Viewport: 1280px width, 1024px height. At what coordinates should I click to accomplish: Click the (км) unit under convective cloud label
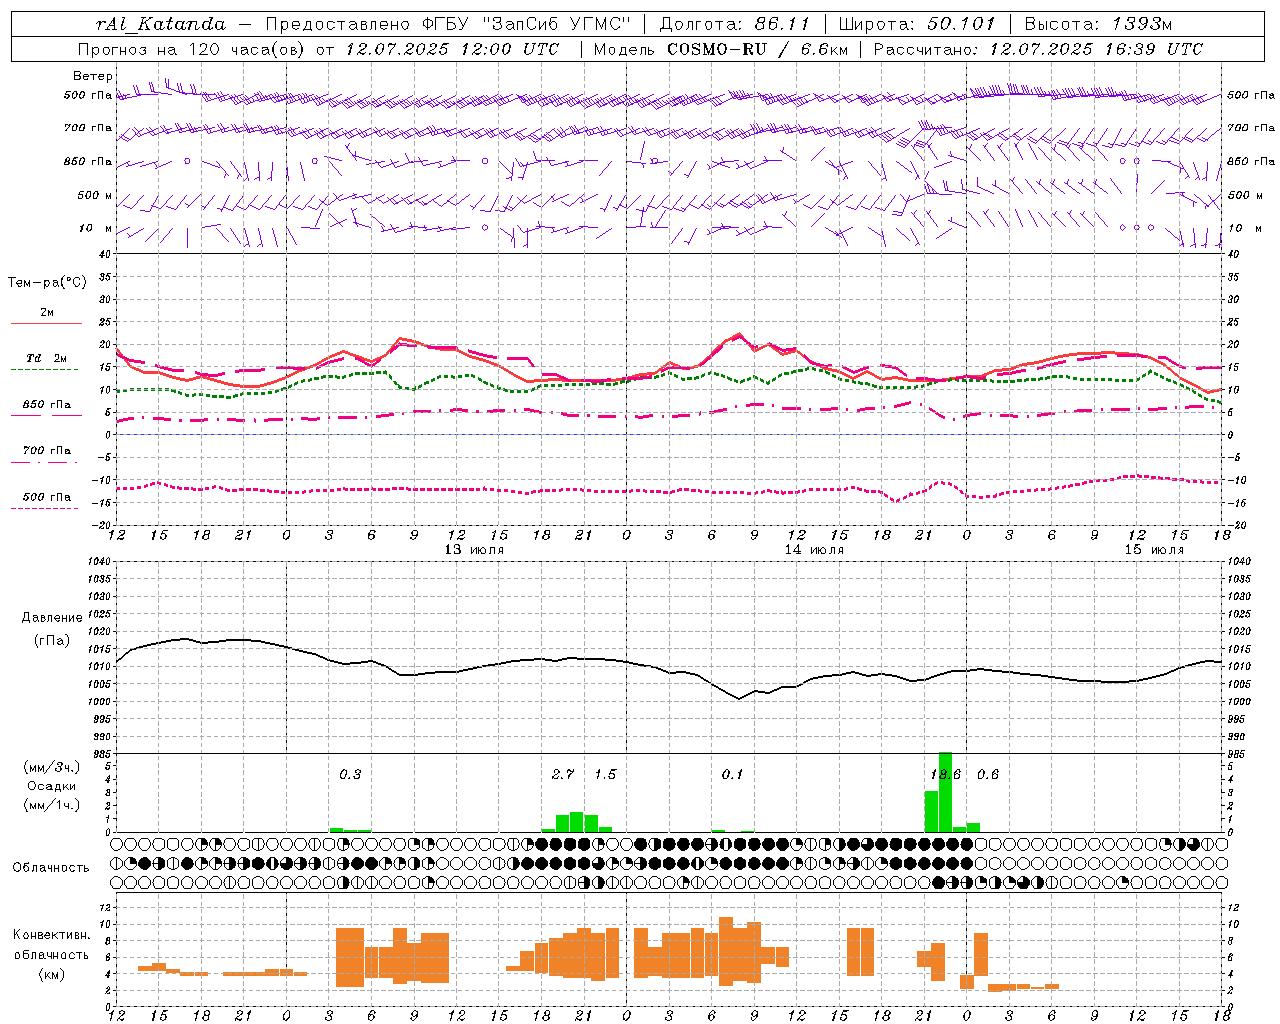pyautogui.click(x=51, y=974)
